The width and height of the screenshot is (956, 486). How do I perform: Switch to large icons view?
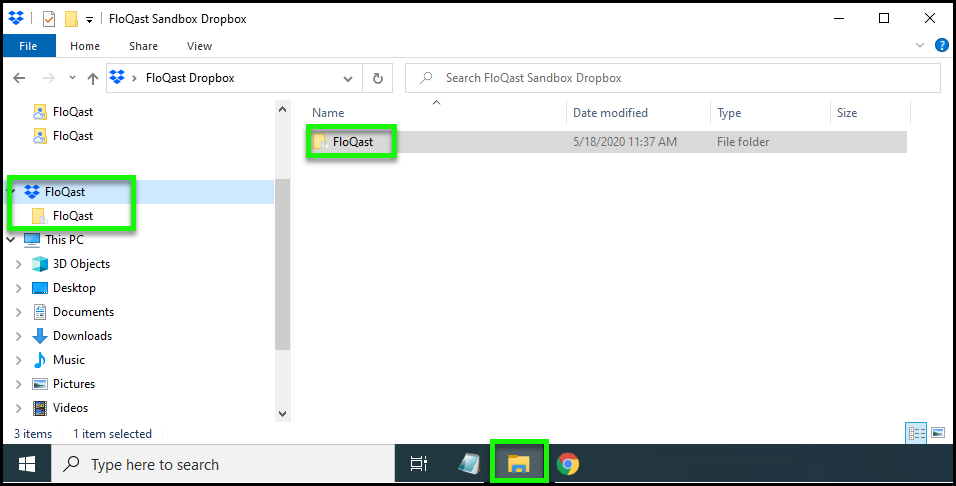tap(937, 433)
